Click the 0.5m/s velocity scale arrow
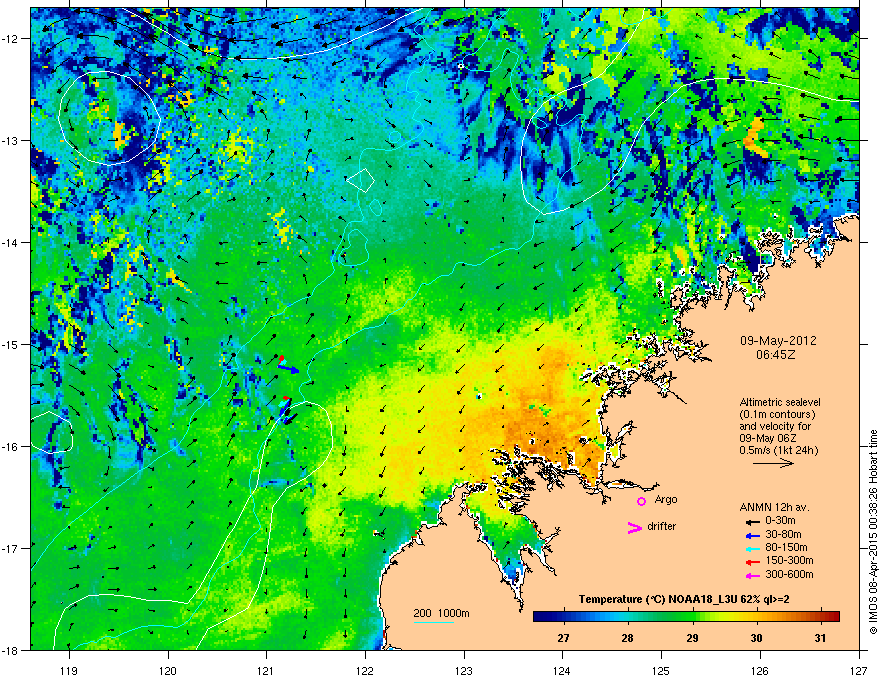This screenshot has width=880, height=680. click(x=773, y=463)
